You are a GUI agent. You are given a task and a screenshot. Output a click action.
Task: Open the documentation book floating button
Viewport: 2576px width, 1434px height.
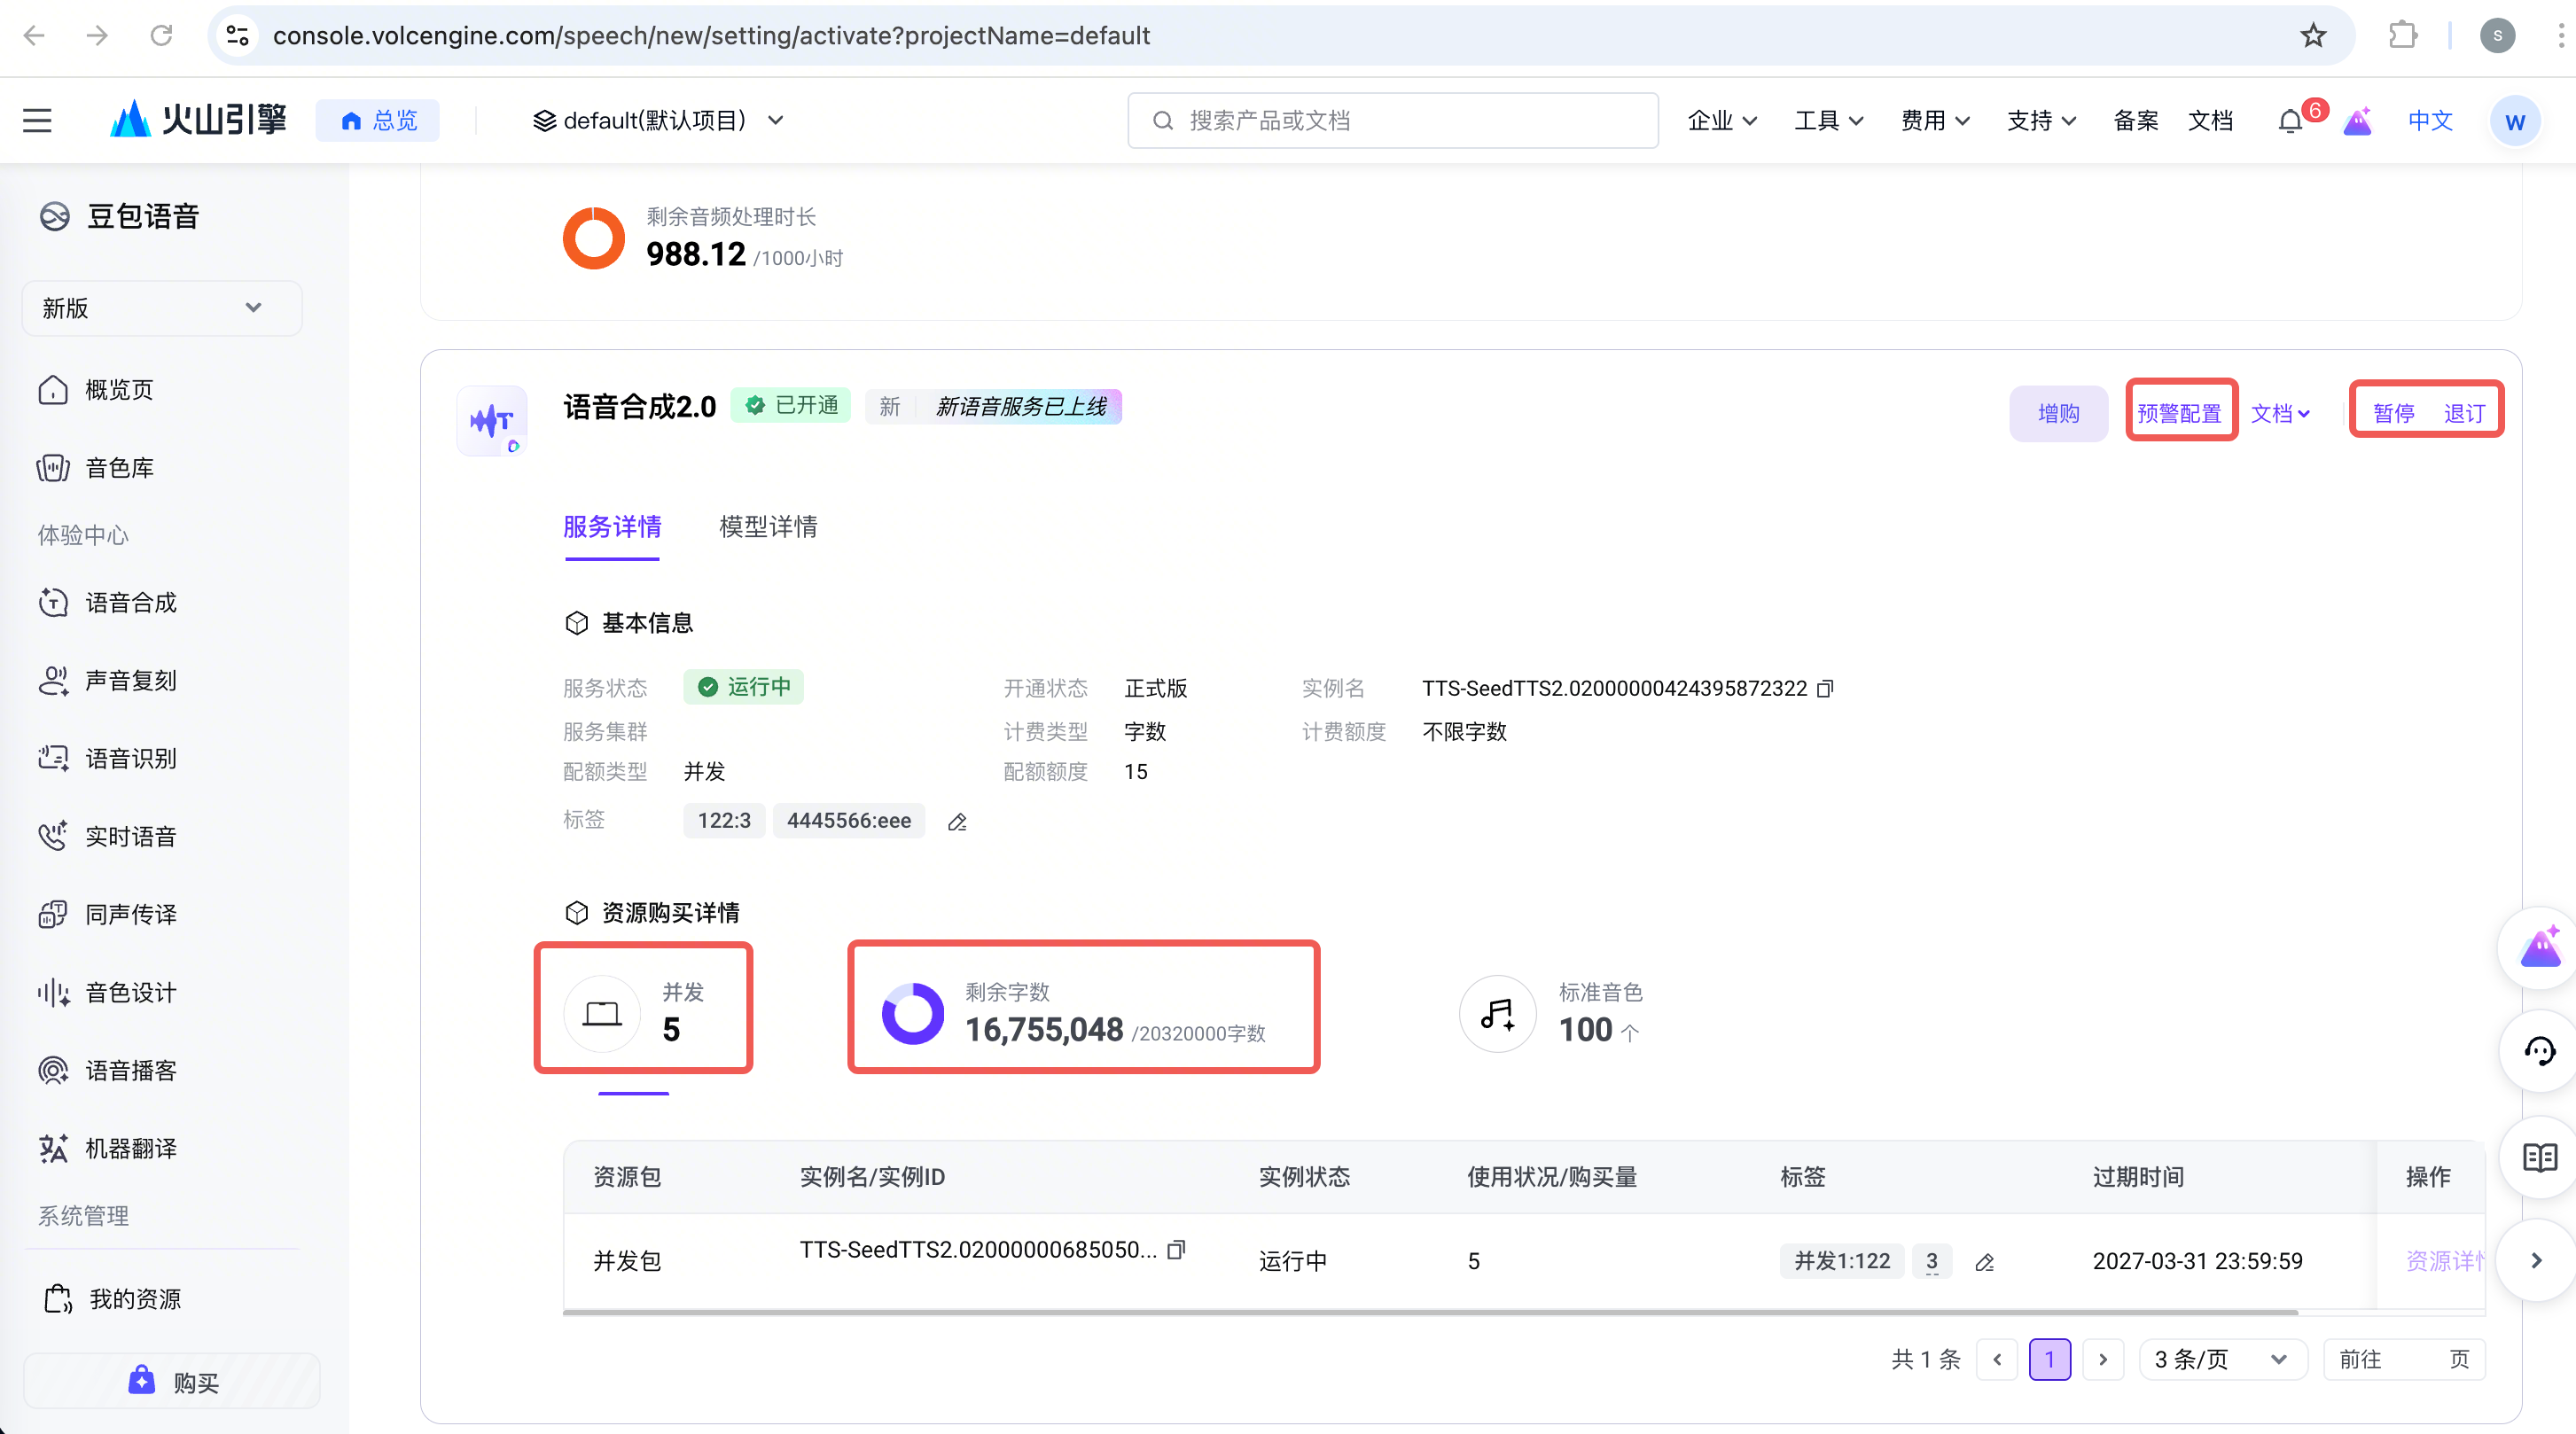pos(2540,1158)
